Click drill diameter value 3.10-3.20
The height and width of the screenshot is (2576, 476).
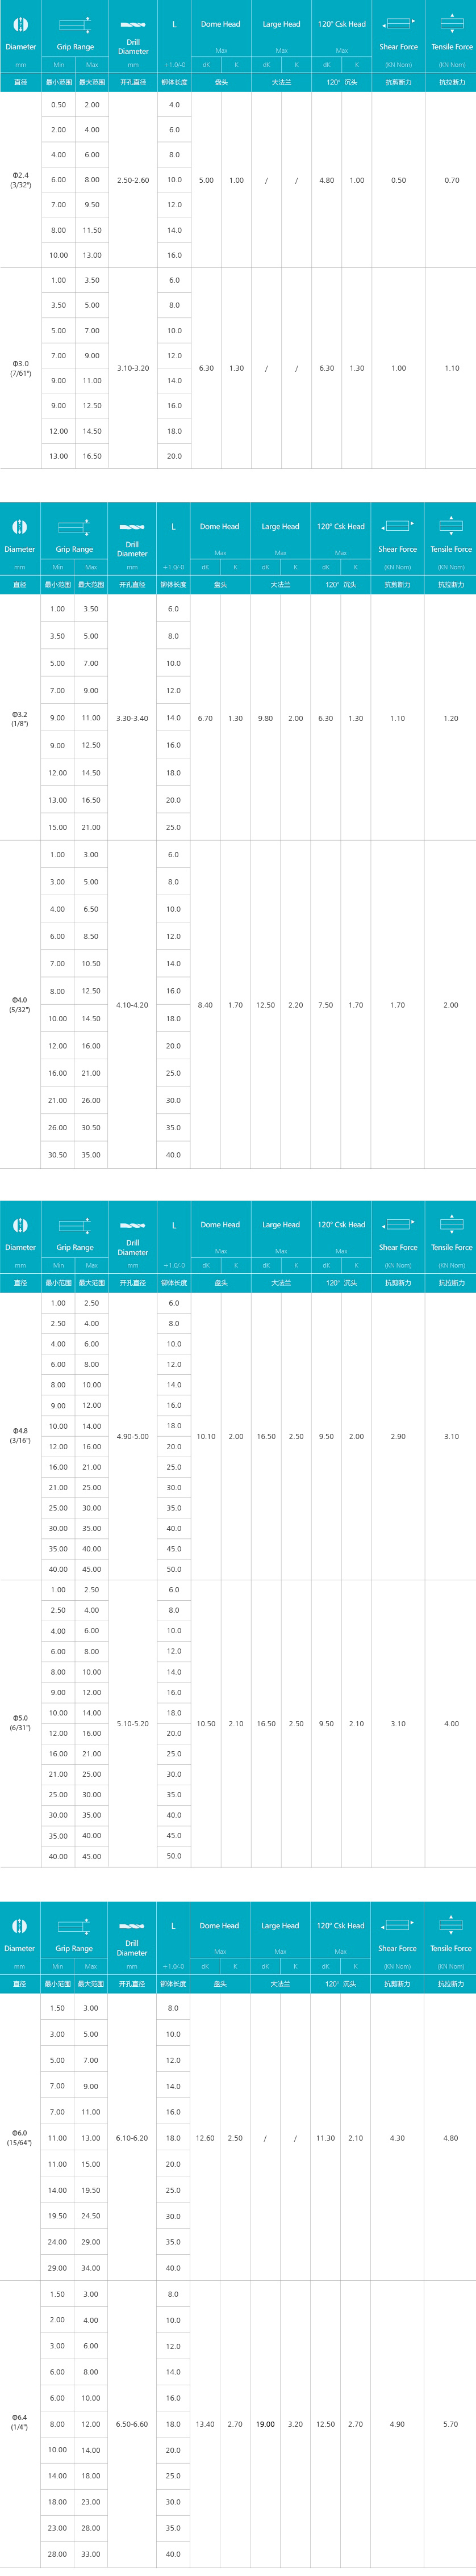point(133,368)
